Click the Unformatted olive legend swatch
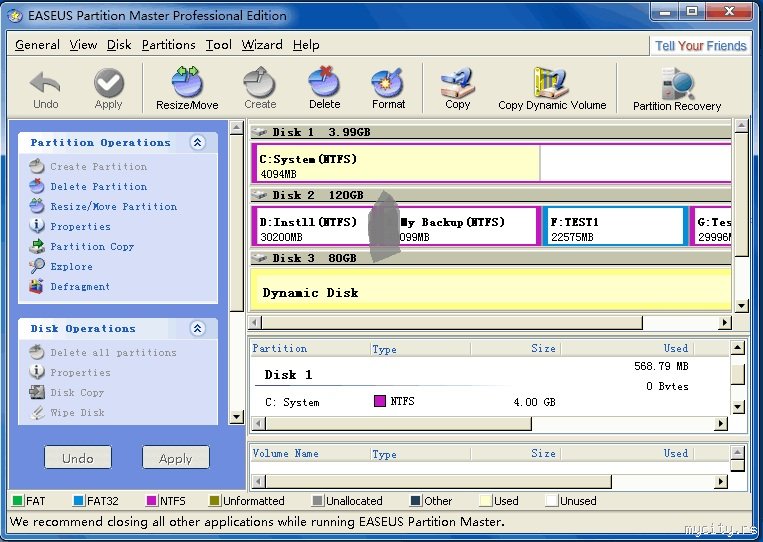The image size is (763, 542). click(214, 501)
